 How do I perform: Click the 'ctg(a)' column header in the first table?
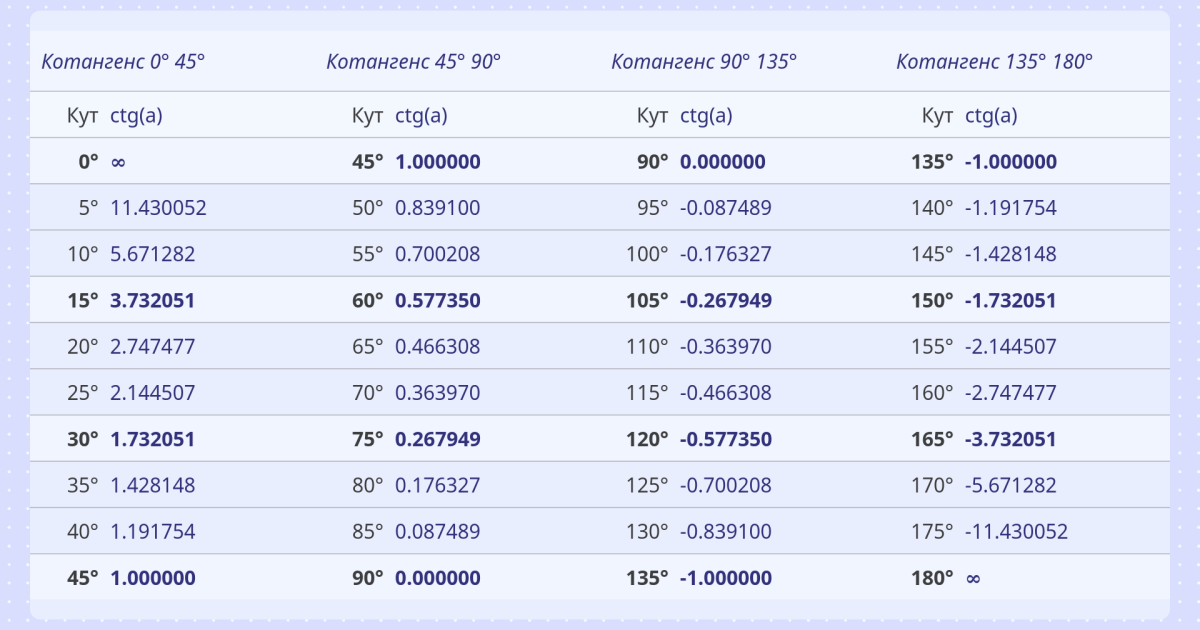(136, 115)
